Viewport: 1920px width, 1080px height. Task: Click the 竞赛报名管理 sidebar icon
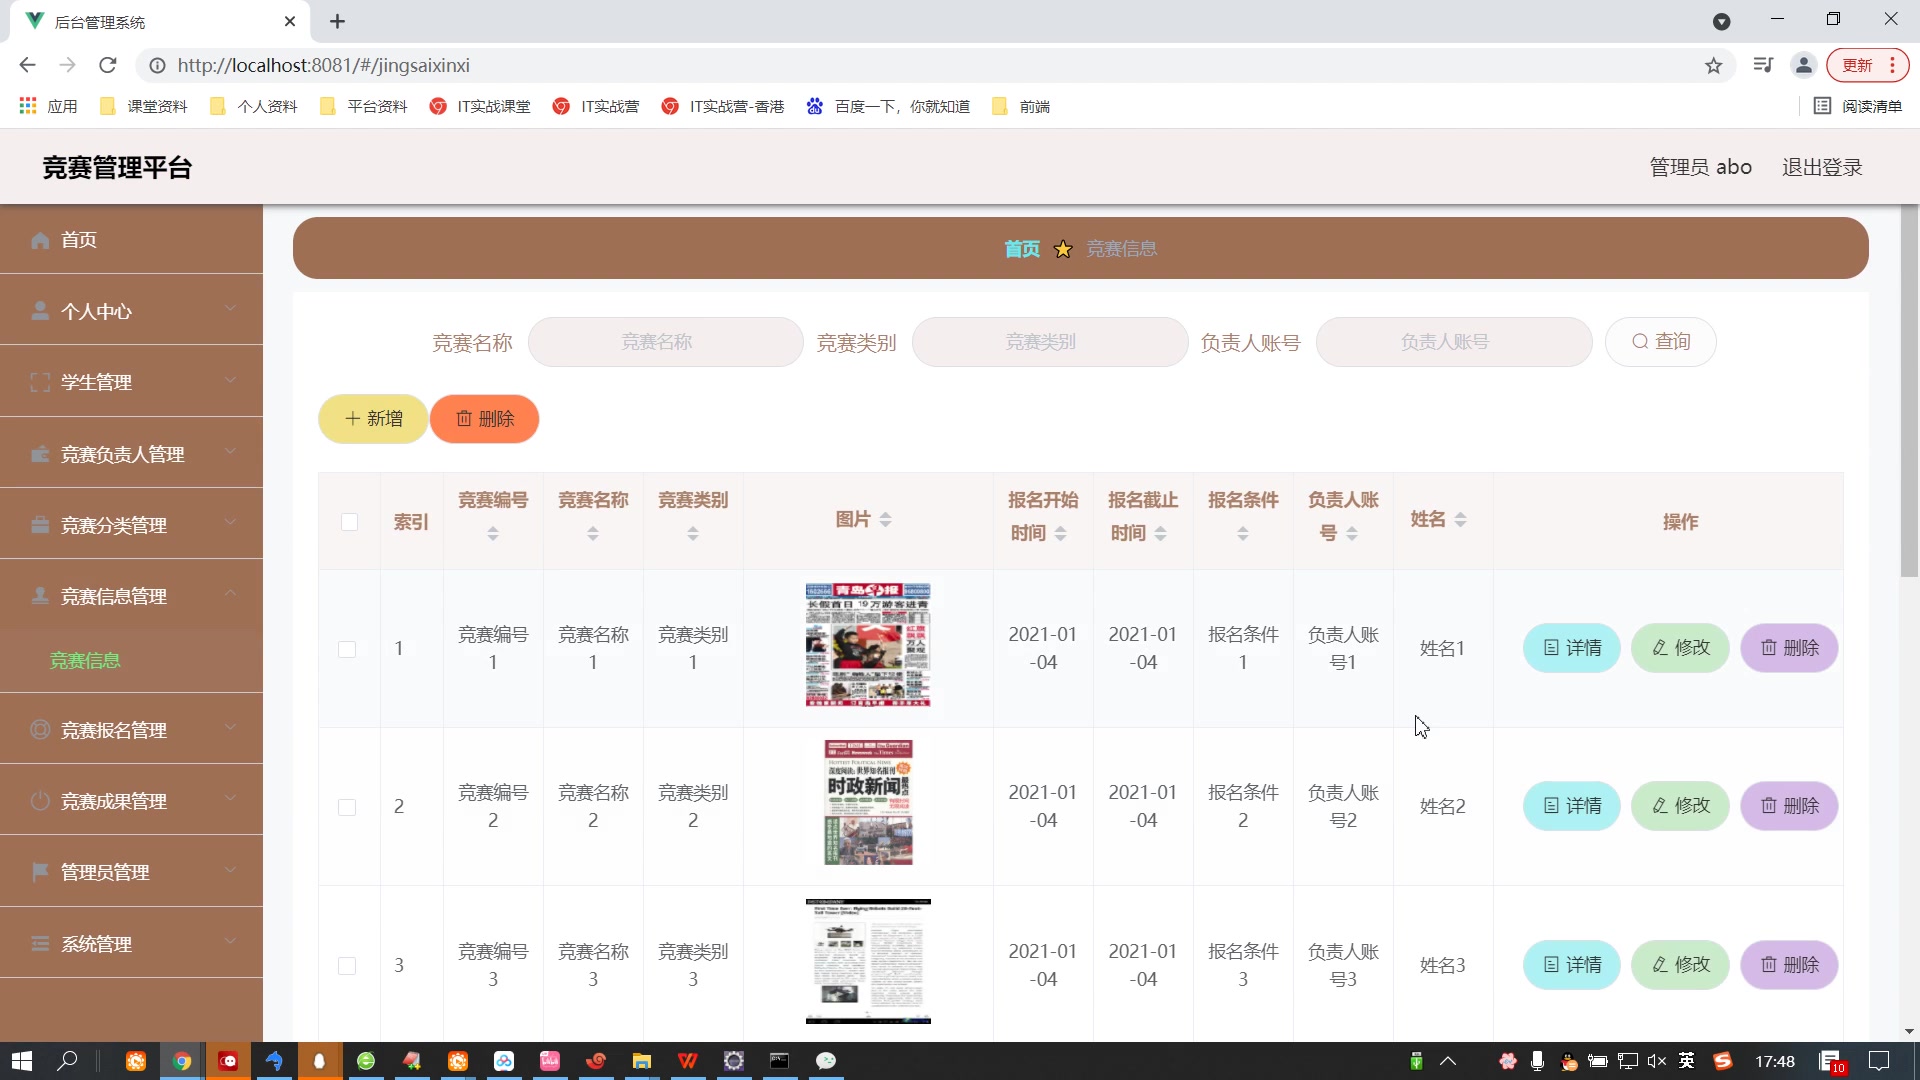[40, 730]
